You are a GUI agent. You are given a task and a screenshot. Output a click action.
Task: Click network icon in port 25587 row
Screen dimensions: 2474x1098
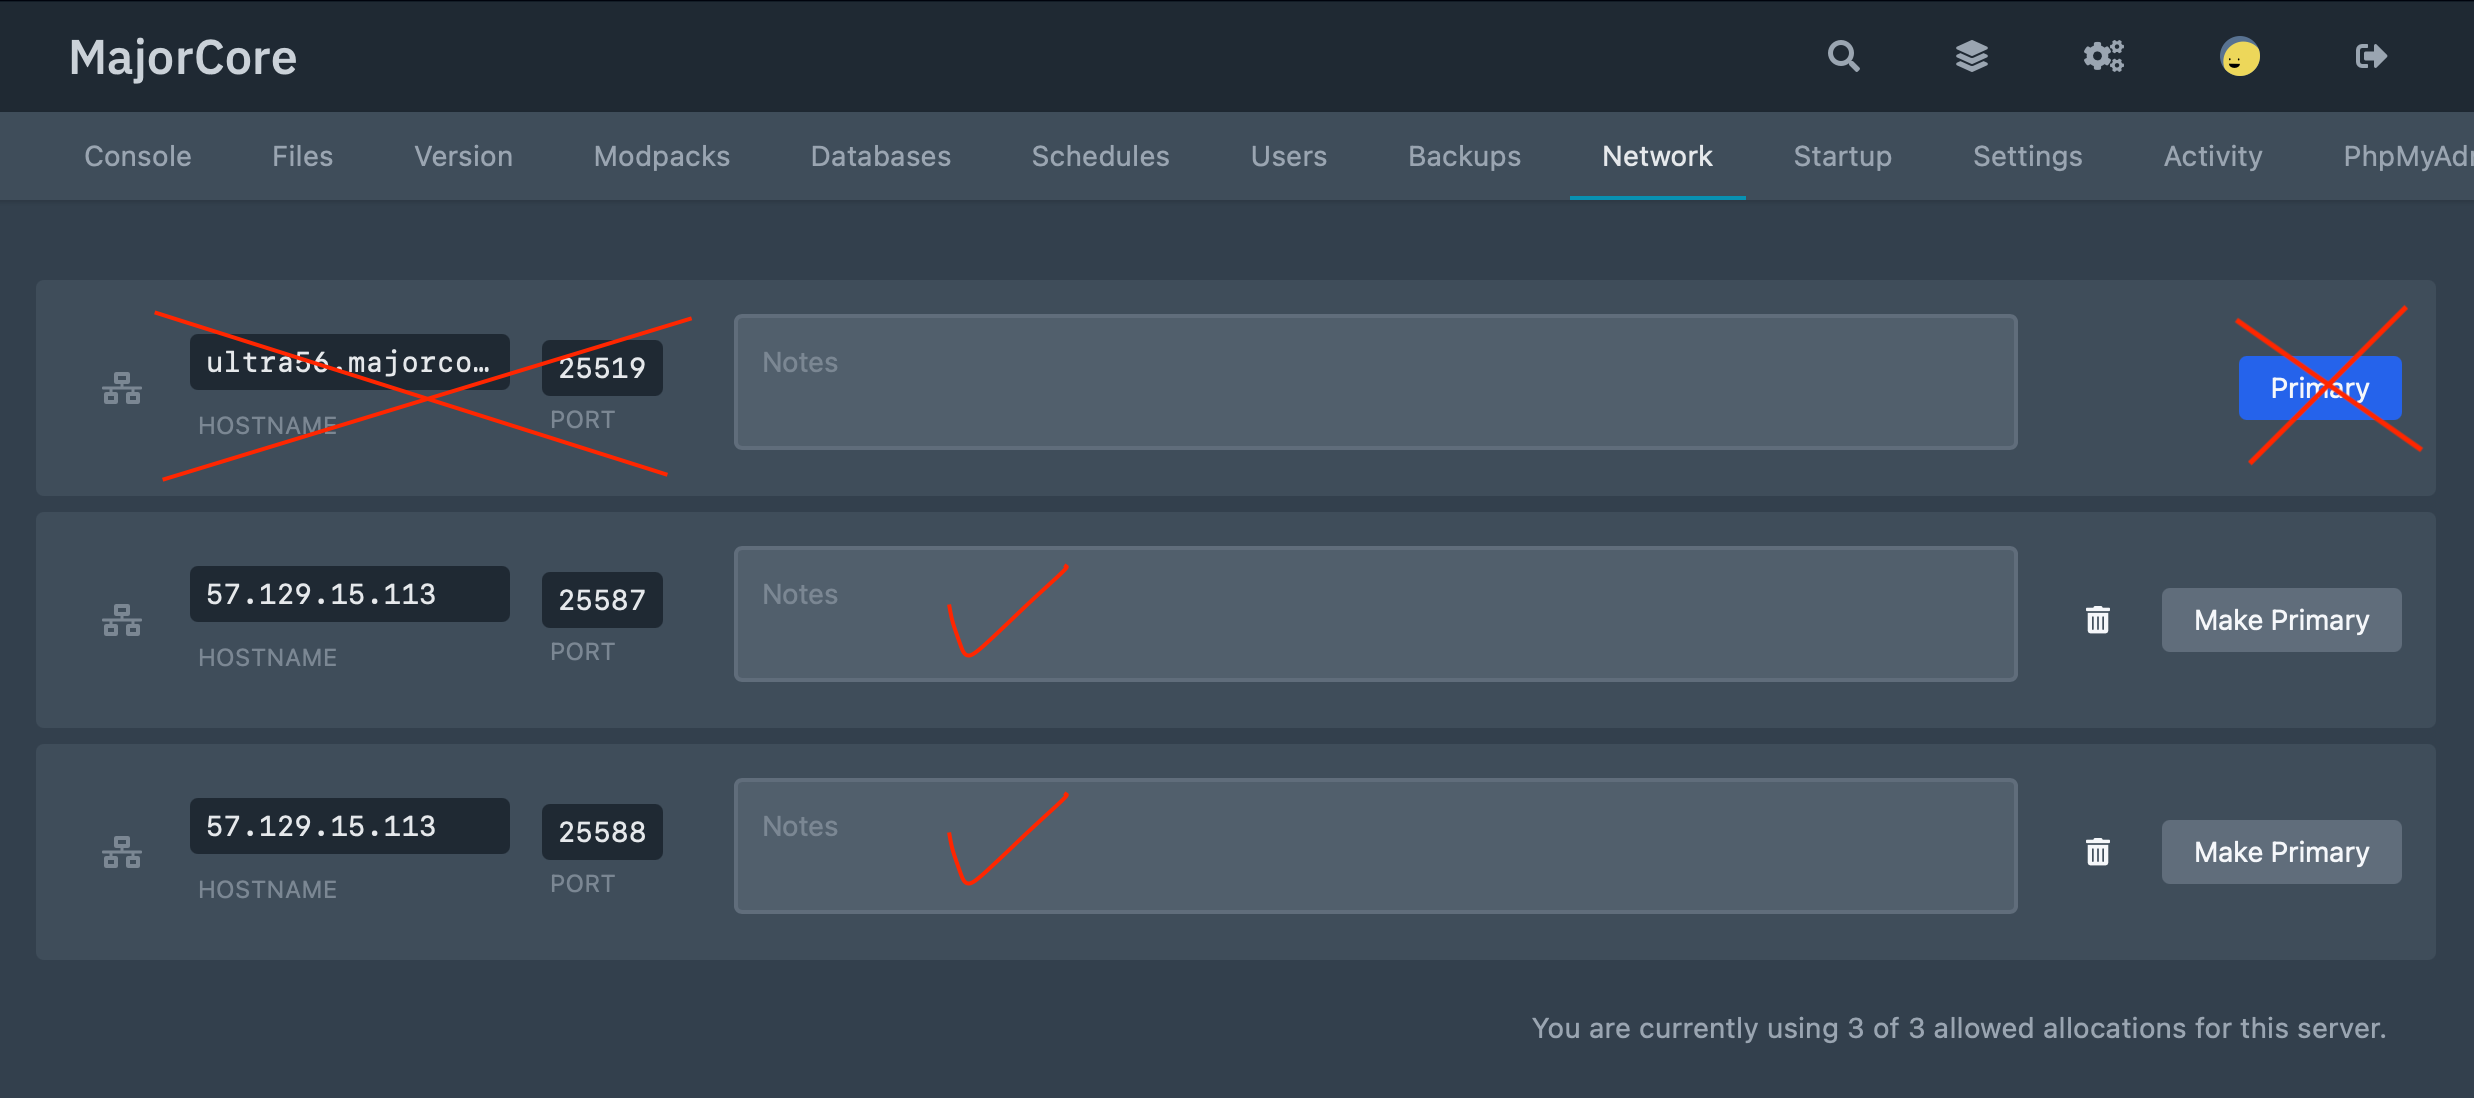[122, 620]
